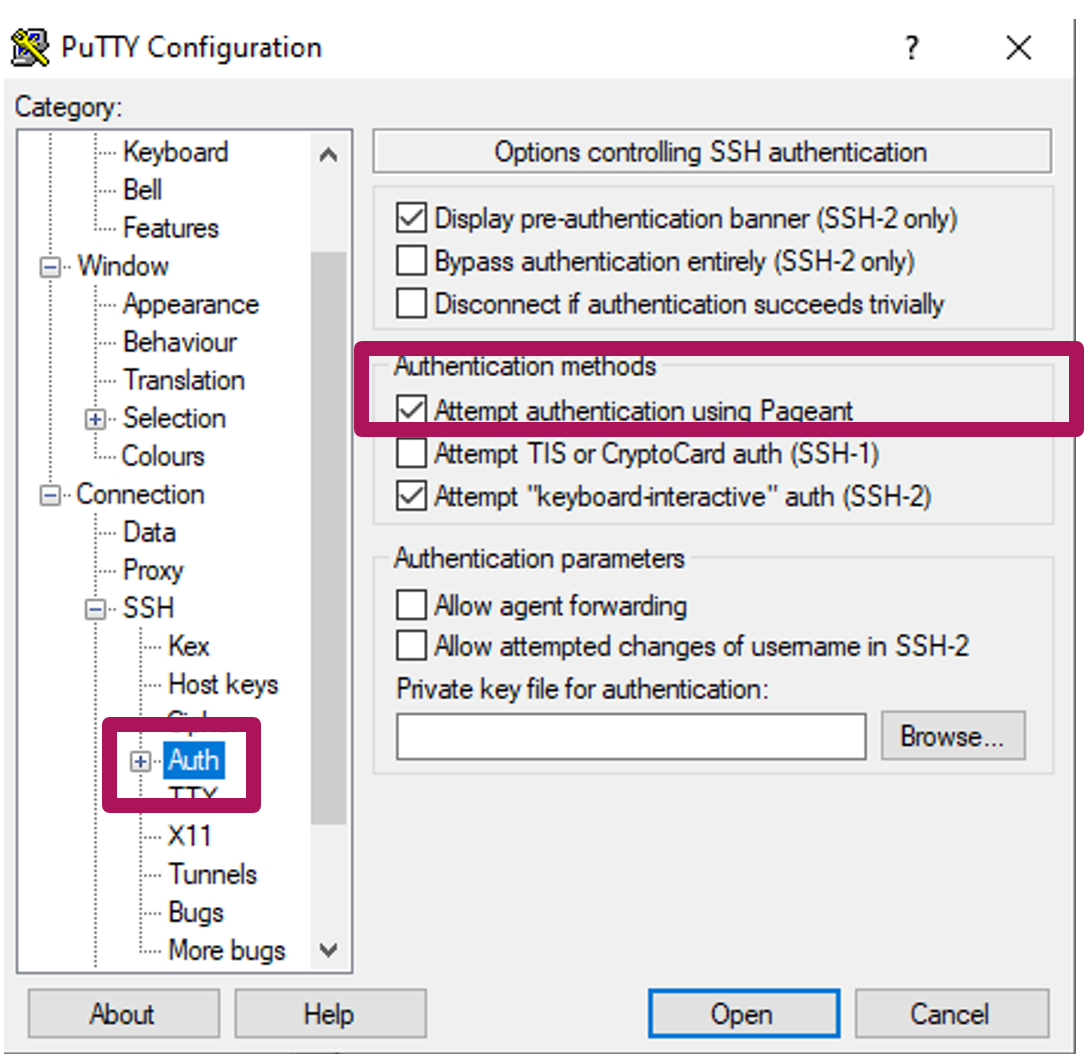Viewport: 1085px width, 1054px height.
Task: Collapse the Window tree node
Action: (49, 268)
